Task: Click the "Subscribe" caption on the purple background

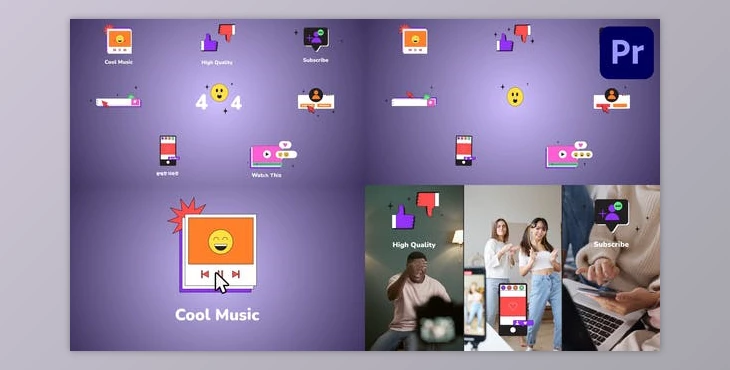Action: coord(316,60)
